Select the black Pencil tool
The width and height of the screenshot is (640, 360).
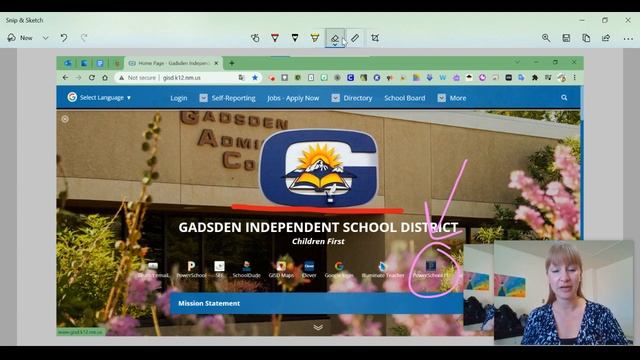[x=295, y=38]
